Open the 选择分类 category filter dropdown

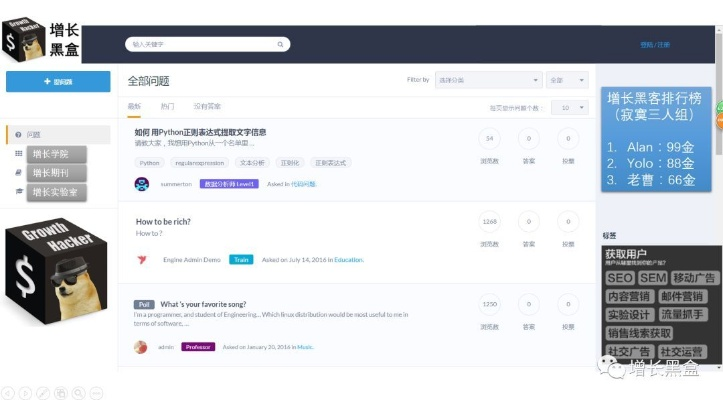point(487,80)
